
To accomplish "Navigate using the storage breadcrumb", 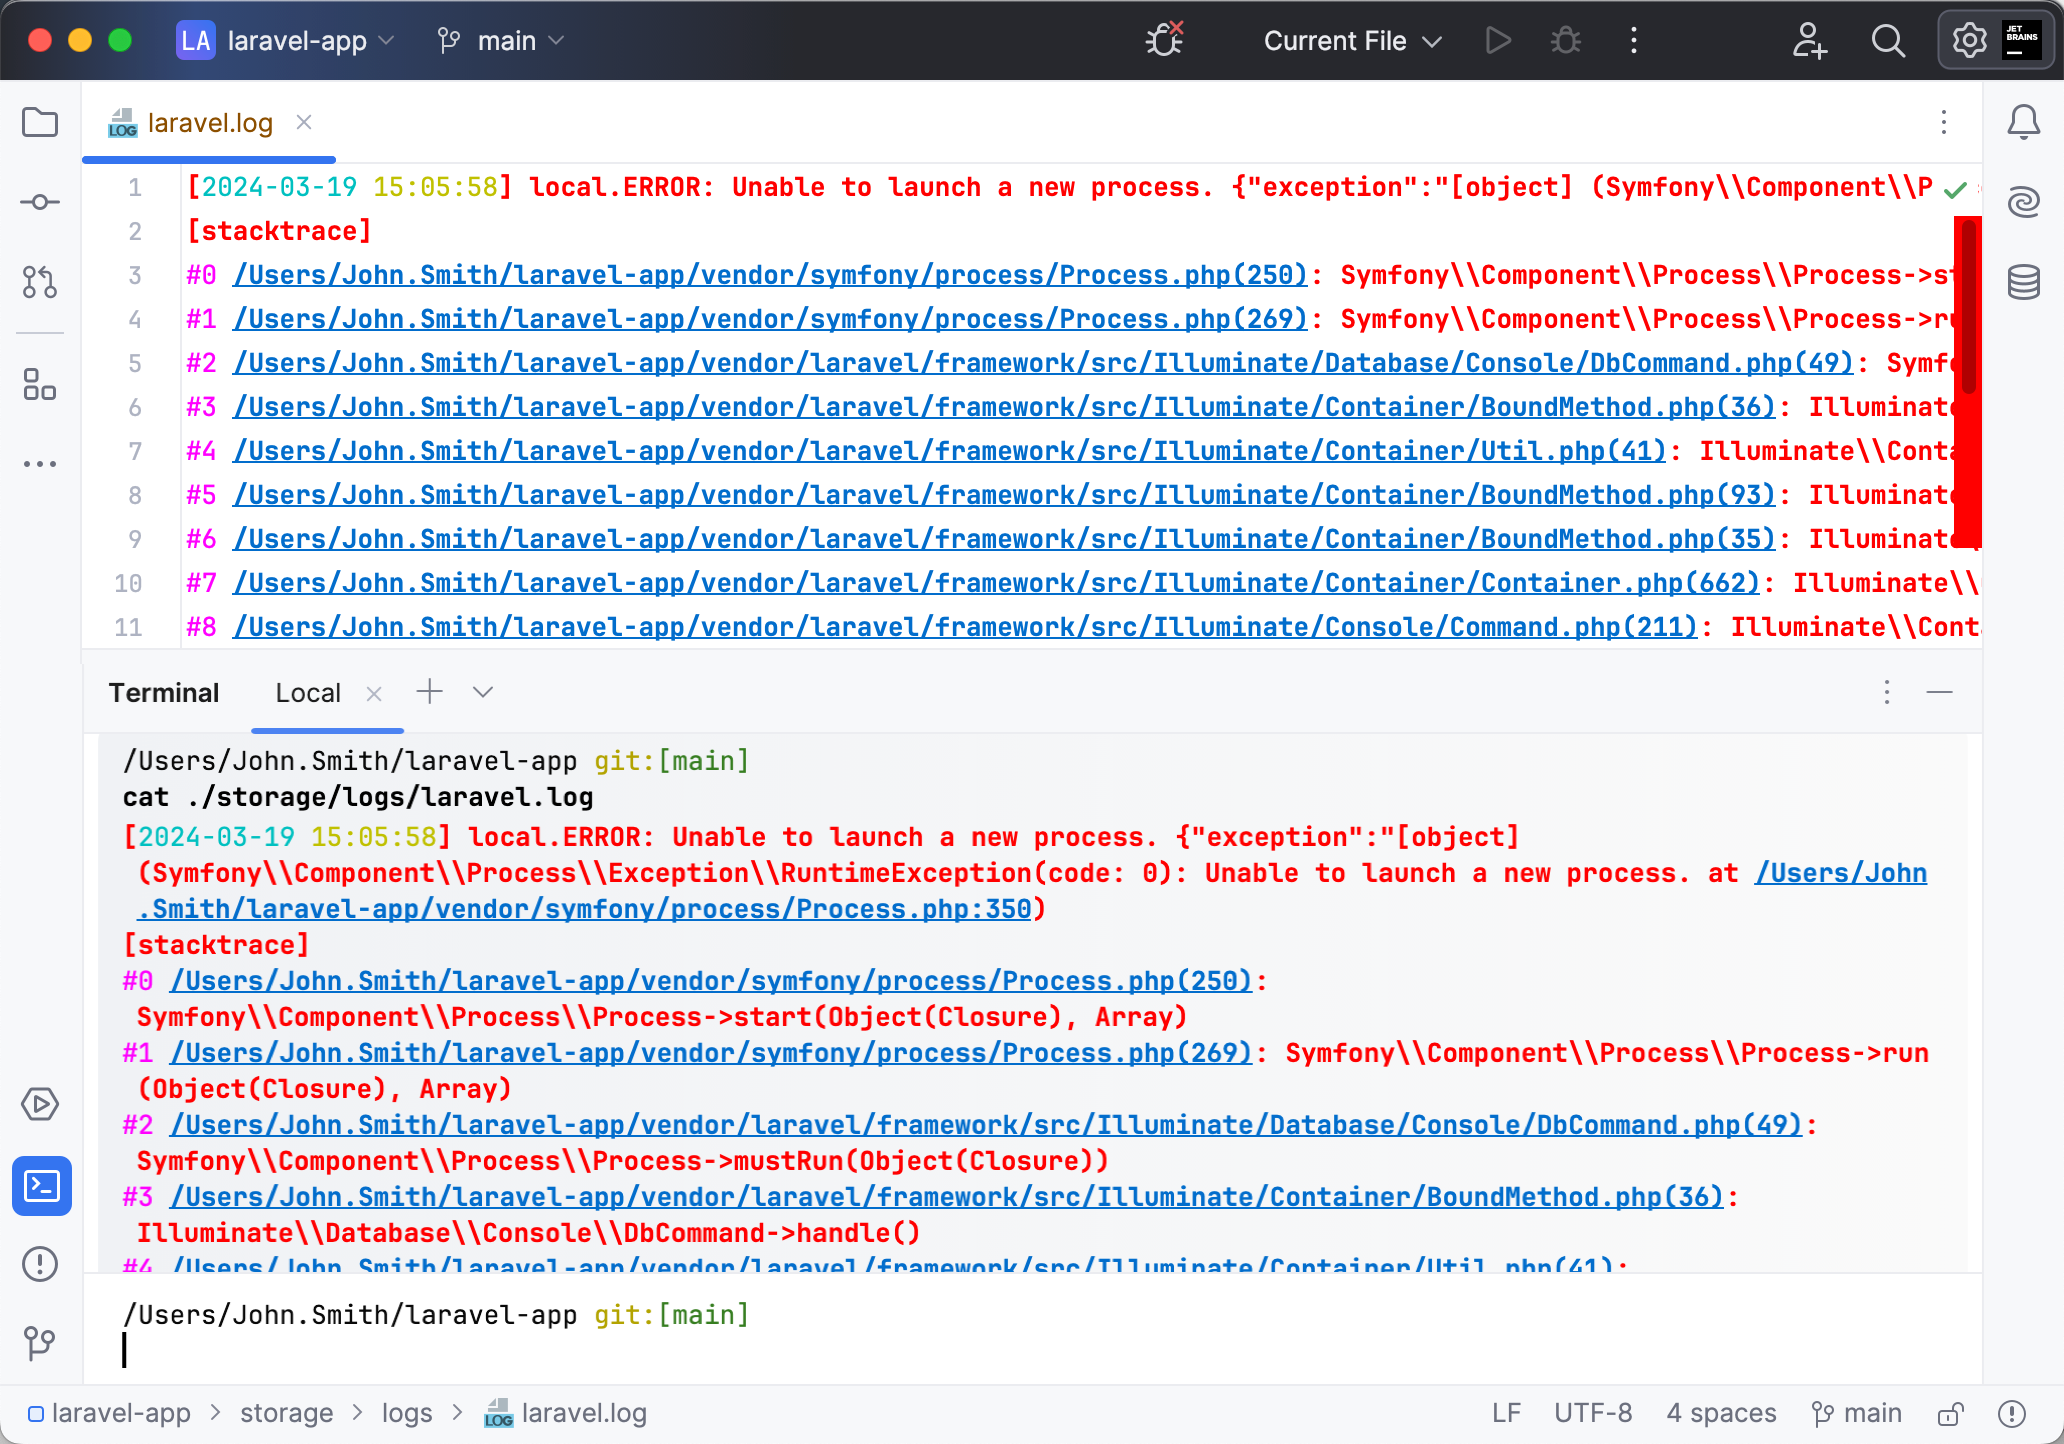I will (x=286, y=1413).
